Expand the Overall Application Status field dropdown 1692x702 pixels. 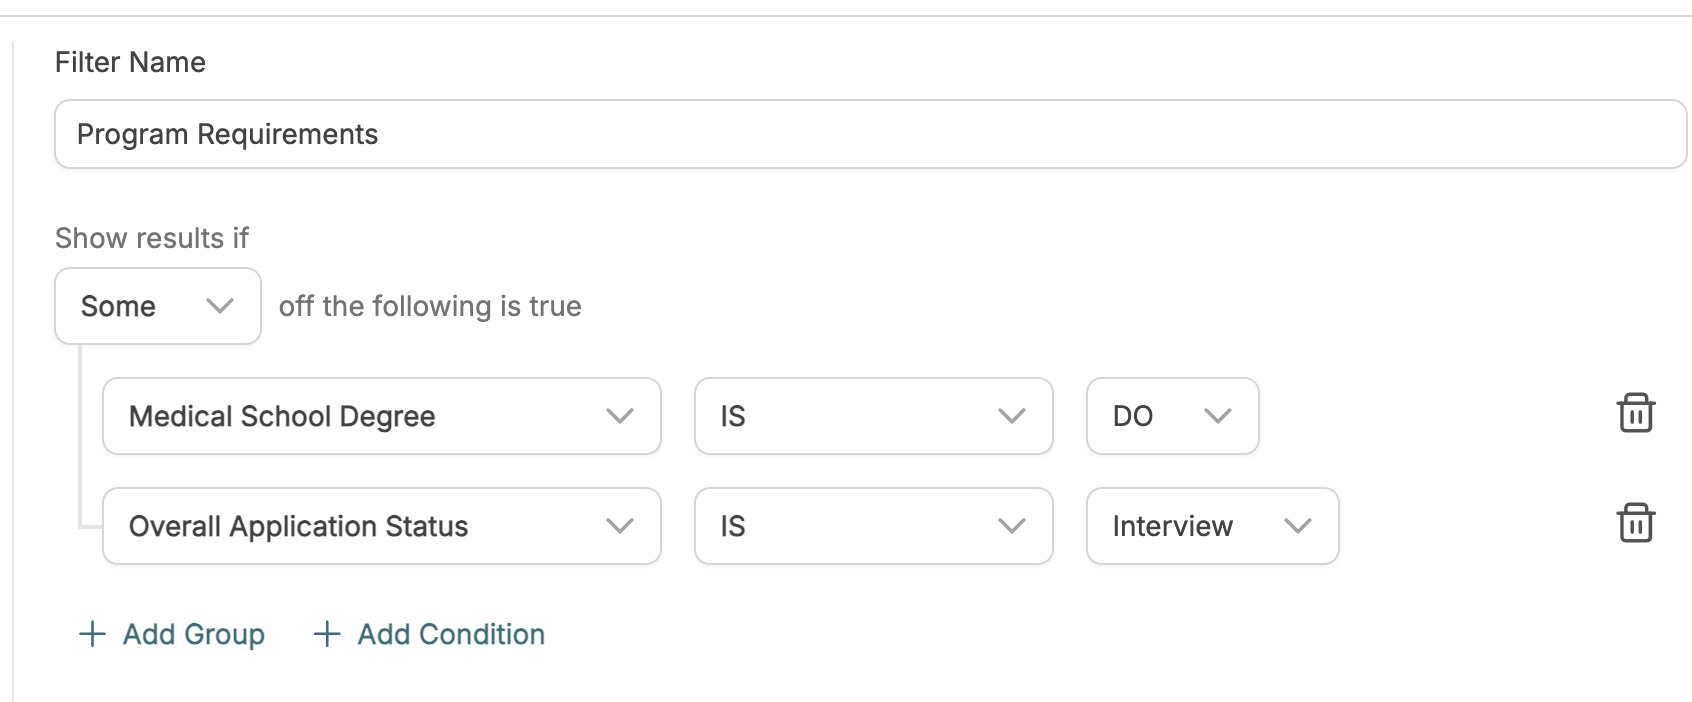(382, 526)
